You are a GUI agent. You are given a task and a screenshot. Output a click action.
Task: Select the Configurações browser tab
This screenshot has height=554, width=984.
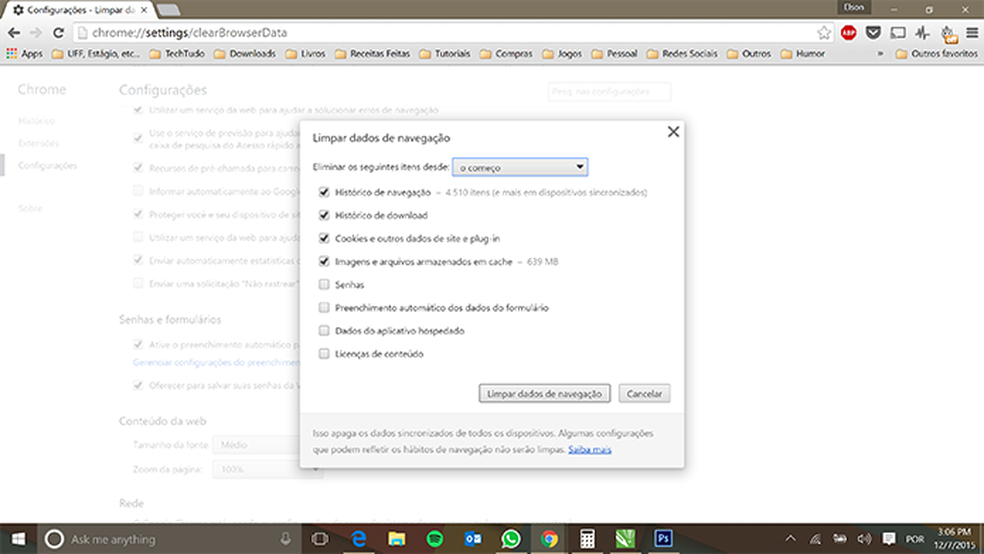78,10
